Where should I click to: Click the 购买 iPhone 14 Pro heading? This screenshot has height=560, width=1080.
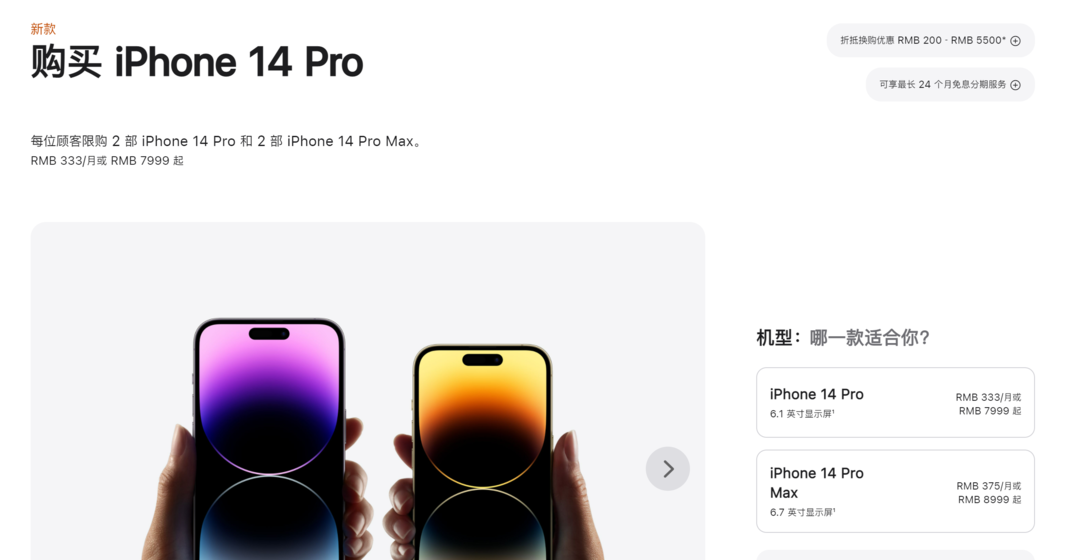tap(197, 62)
